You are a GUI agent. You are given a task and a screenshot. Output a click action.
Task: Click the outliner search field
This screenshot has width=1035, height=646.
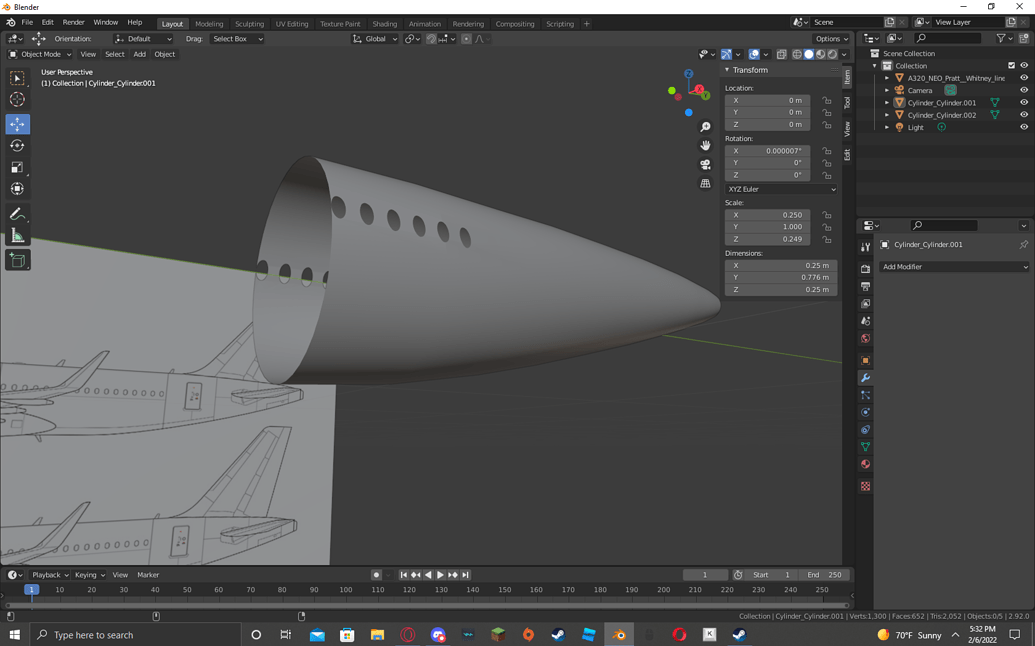tap(947, 38)
